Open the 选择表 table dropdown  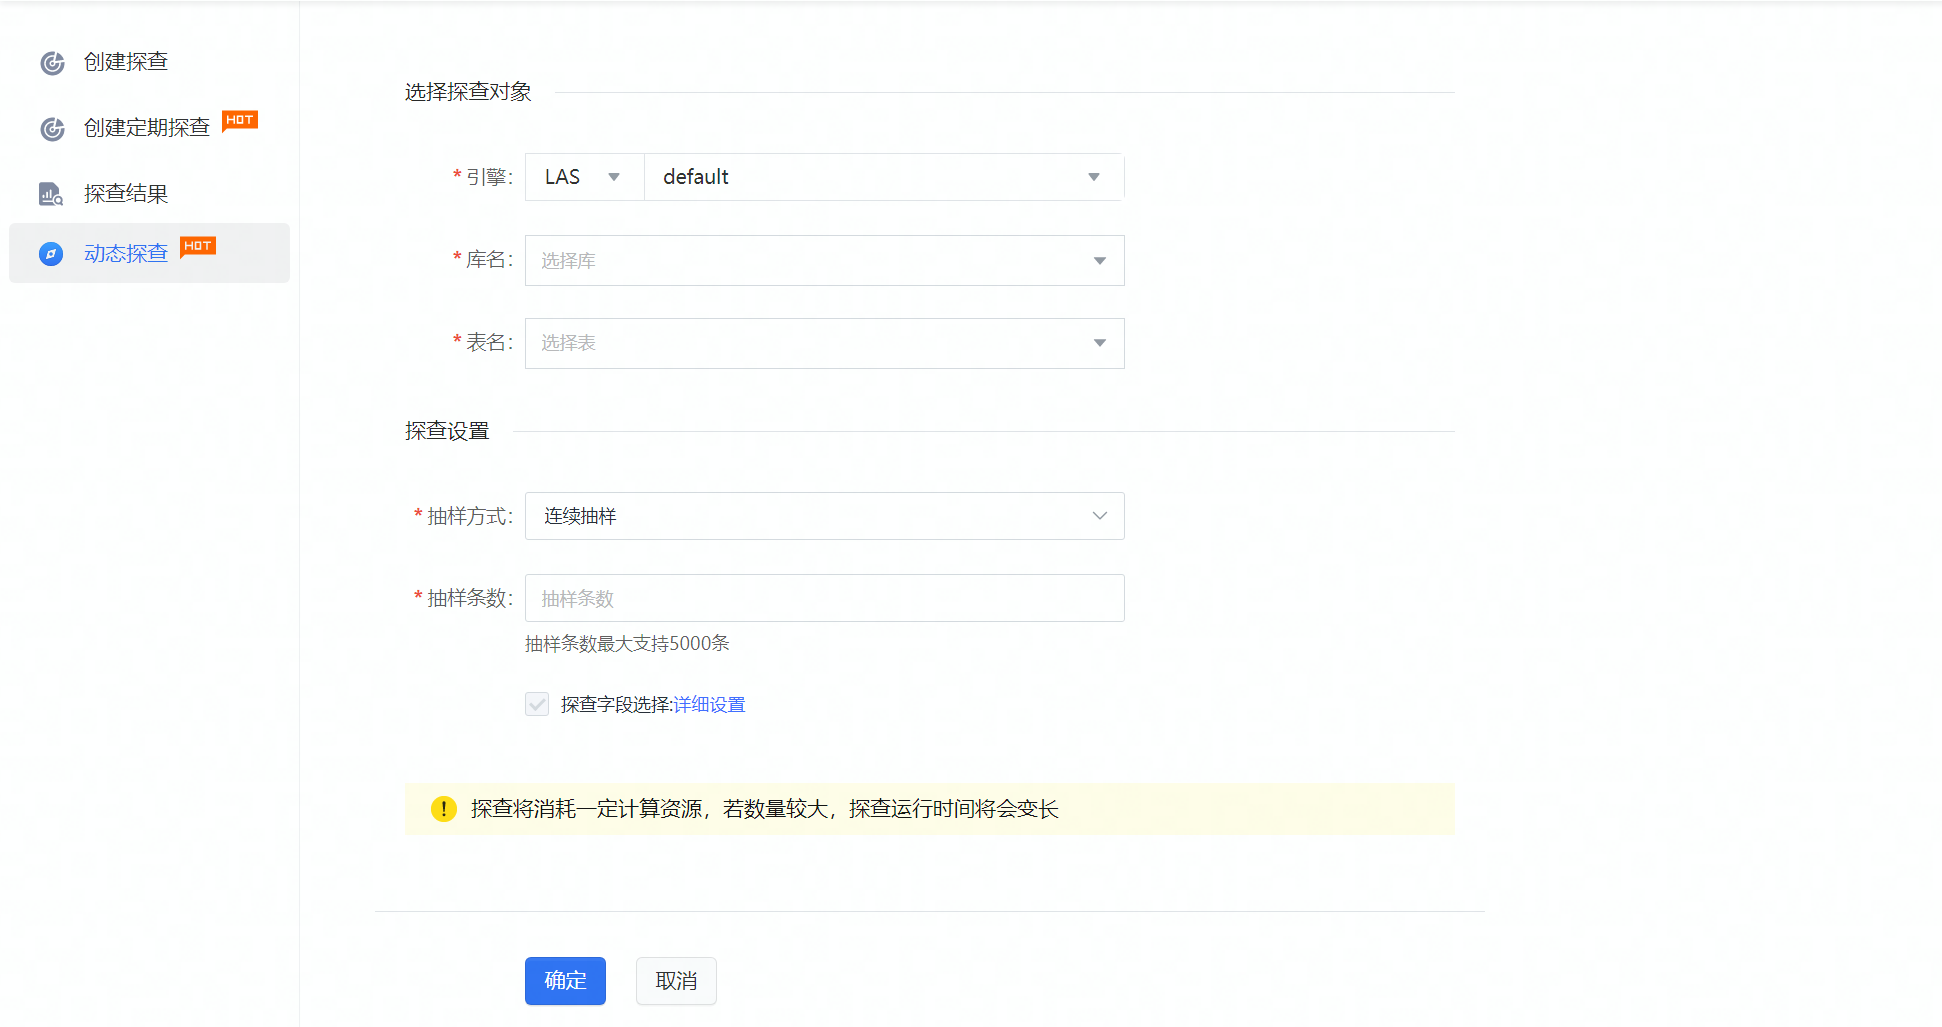click(824, 344)
